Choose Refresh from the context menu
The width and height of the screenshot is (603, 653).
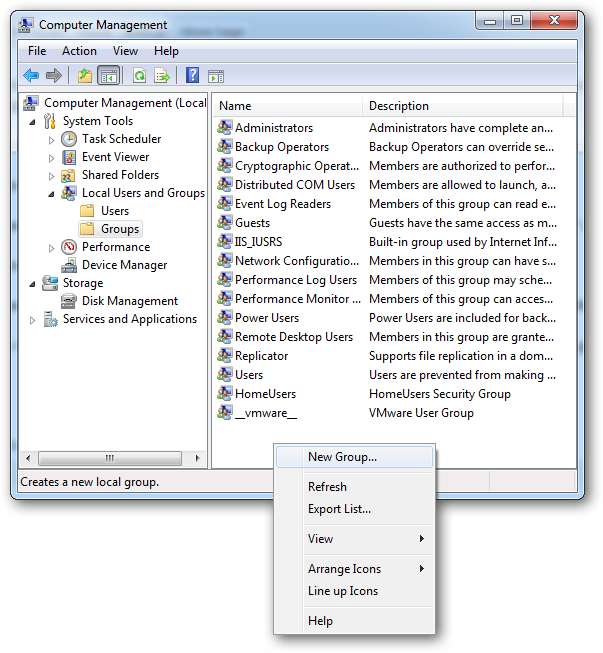(x=354, y=487)
